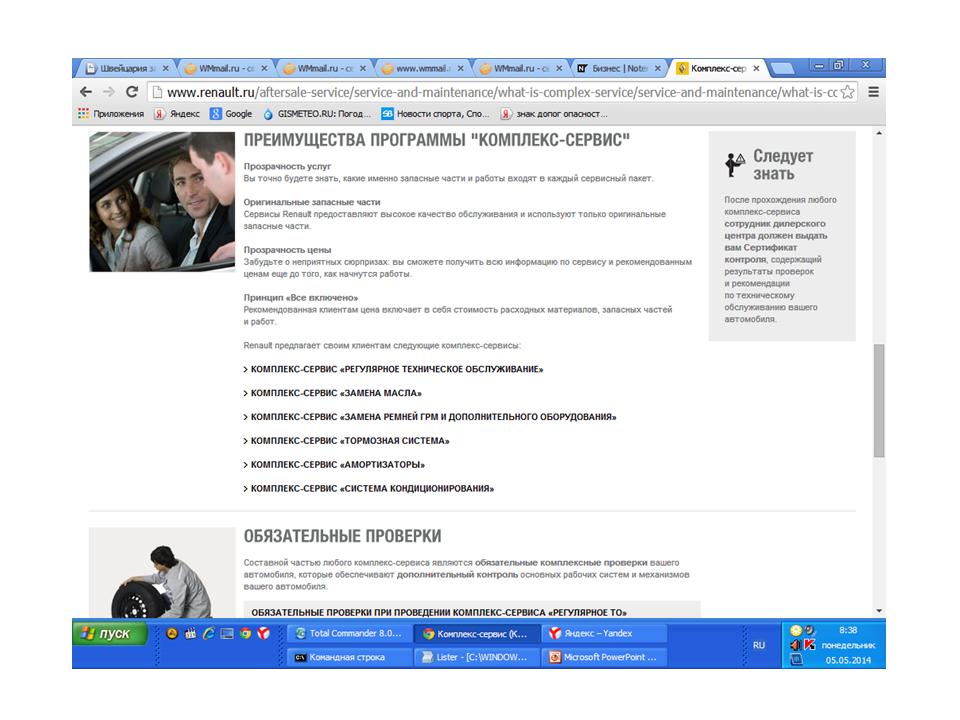960x720 pixels.
Task: Open the GISMETEO.RU bookmark
Action: pyautogui.click(x=316, y=114)
